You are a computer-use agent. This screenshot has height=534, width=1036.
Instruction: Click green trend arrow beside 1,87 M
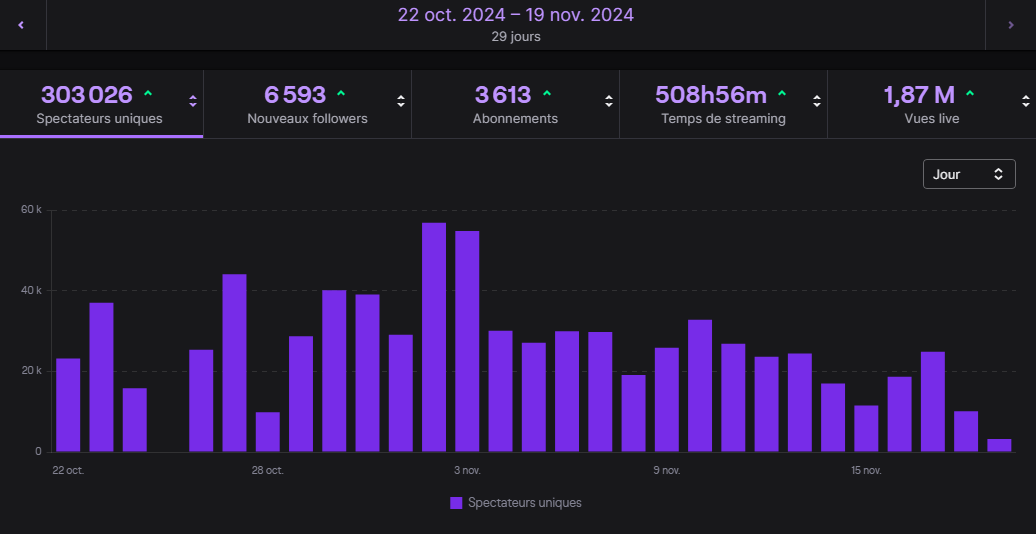click(970, 94)
